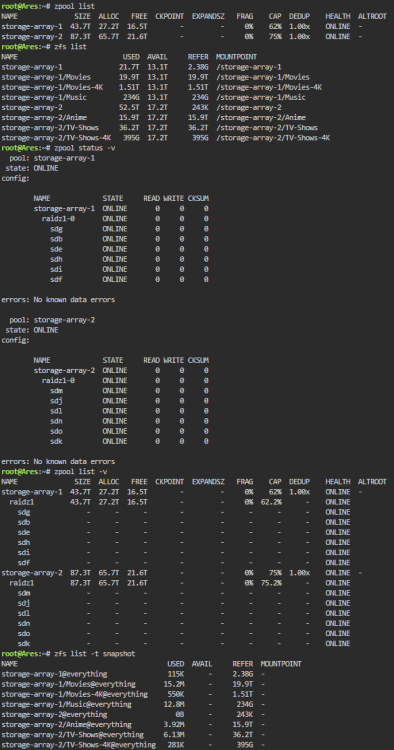Click the '75.2%' capacity value
Image resolution: width=394 pixels, height=750 pixels.
coord(271,583)
